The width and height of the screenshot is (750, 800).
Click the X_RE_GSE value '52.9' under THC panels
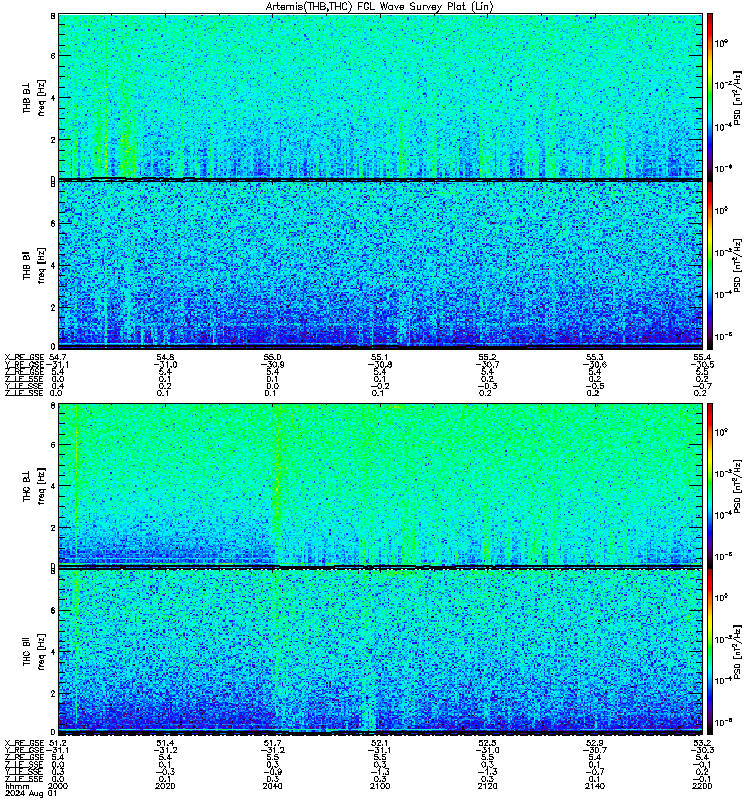click(594, 743)
